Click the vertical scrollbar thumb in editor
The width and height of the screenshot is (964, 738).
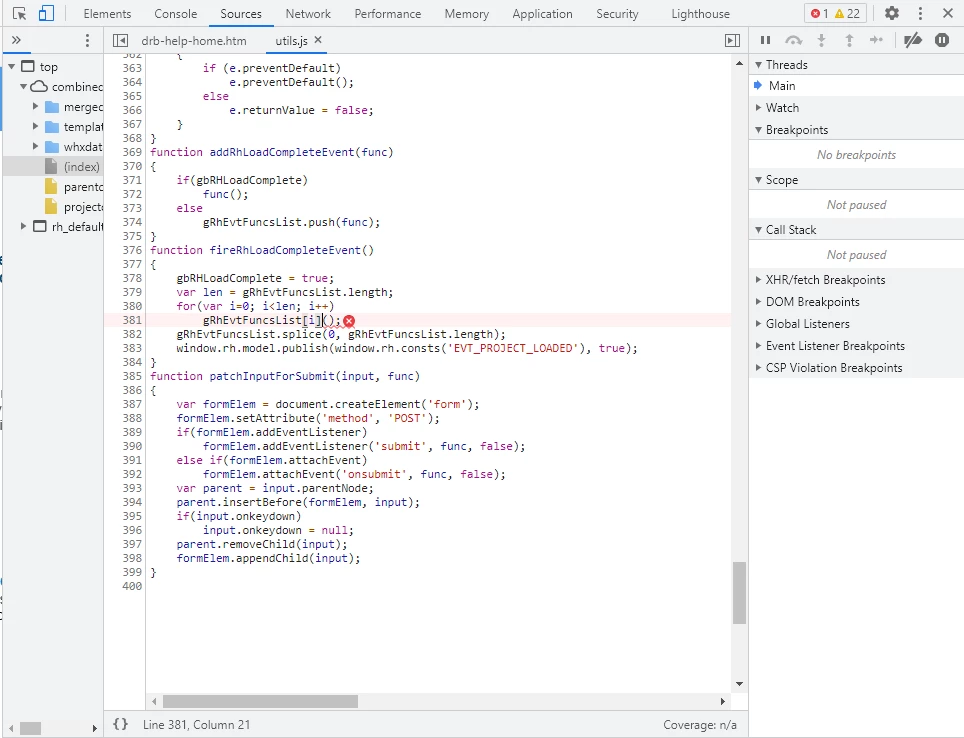(x=739, y=593)
